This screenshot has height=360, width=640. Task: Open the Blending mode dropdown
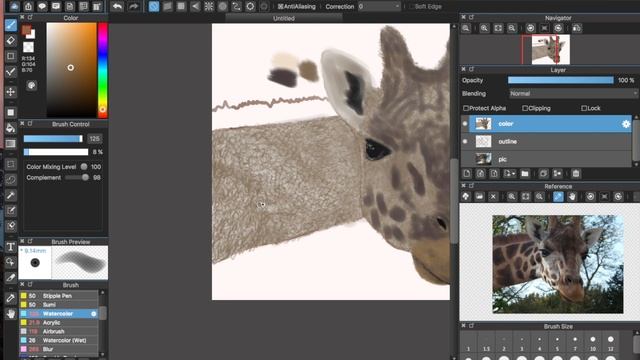click(x=573, y=93)
